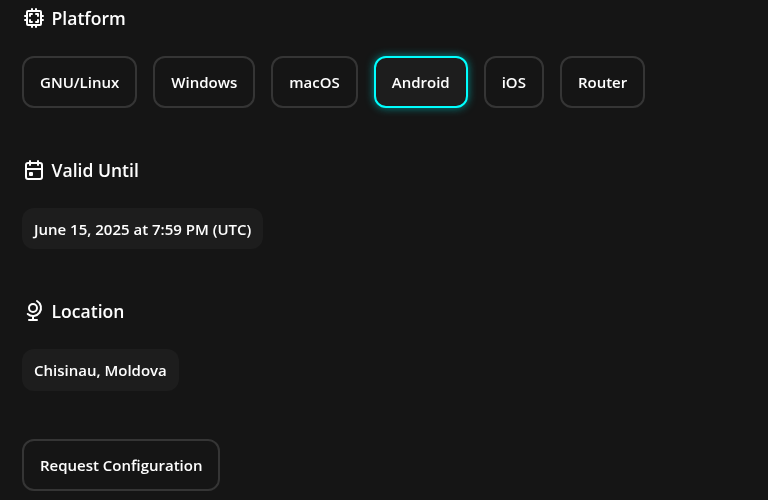Select the Router platform button
The image size is (768, 500).
coord(602,82)
